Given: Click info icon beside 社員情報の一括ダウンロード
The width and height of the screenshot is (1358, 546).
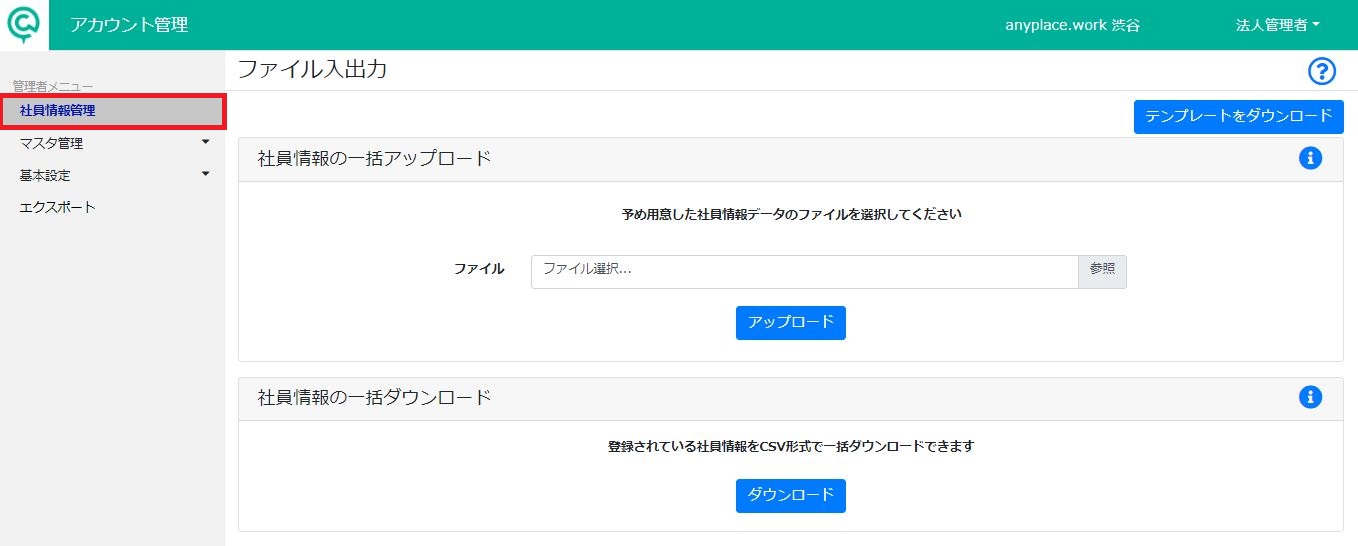Looking at the screenshot, I should coord(1310,397).
